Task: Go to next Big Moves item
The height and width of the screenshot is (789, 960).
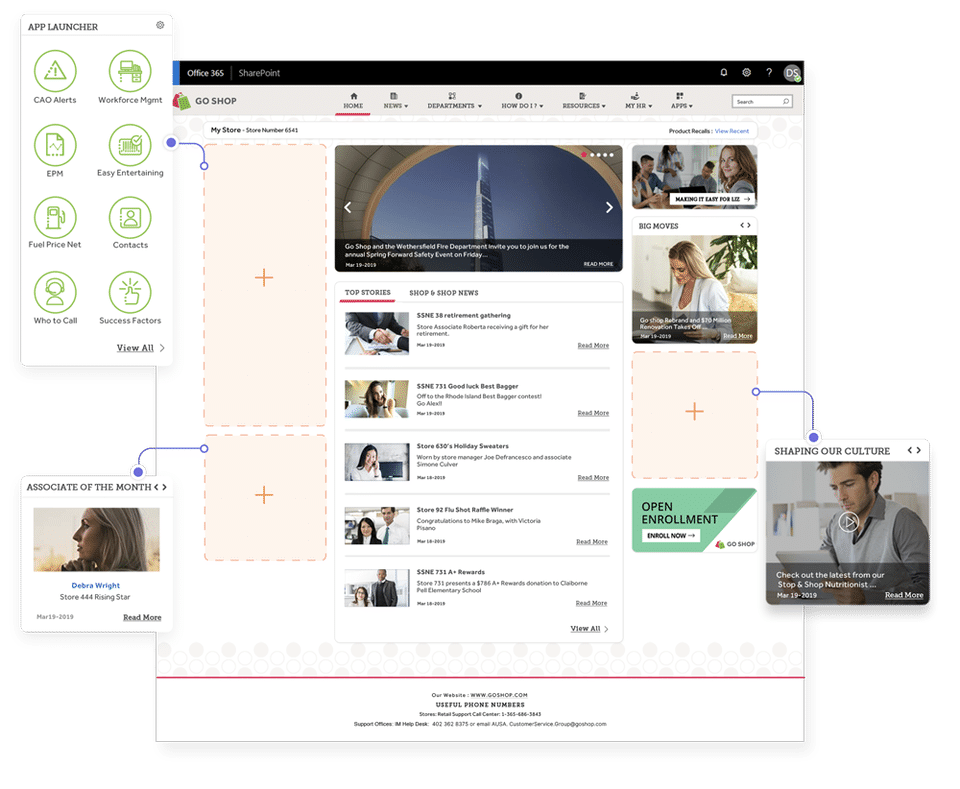Action: (749, 225)
